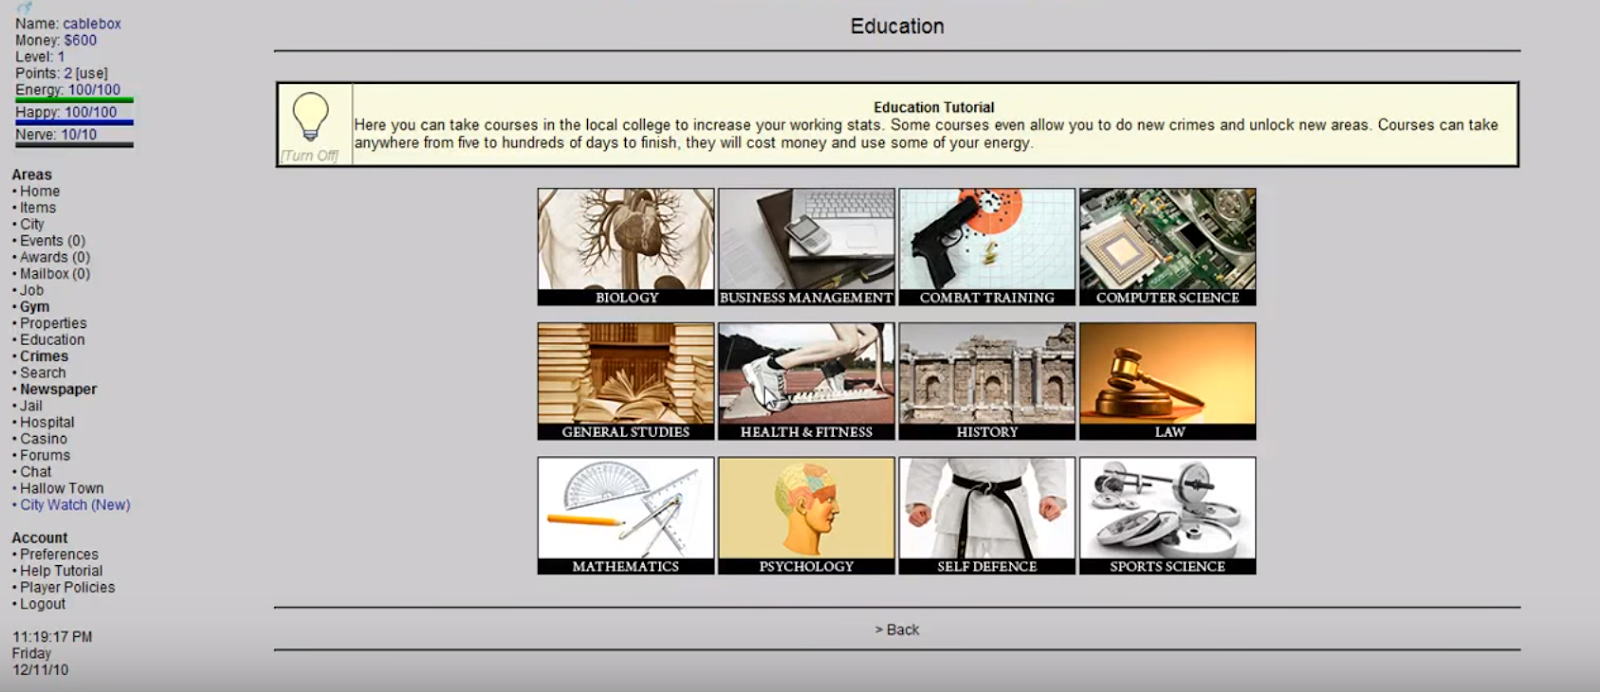Screen dimensions: 1600x692
Task: Open Crimes from the sidebar menu
Action: click(44, 356)
